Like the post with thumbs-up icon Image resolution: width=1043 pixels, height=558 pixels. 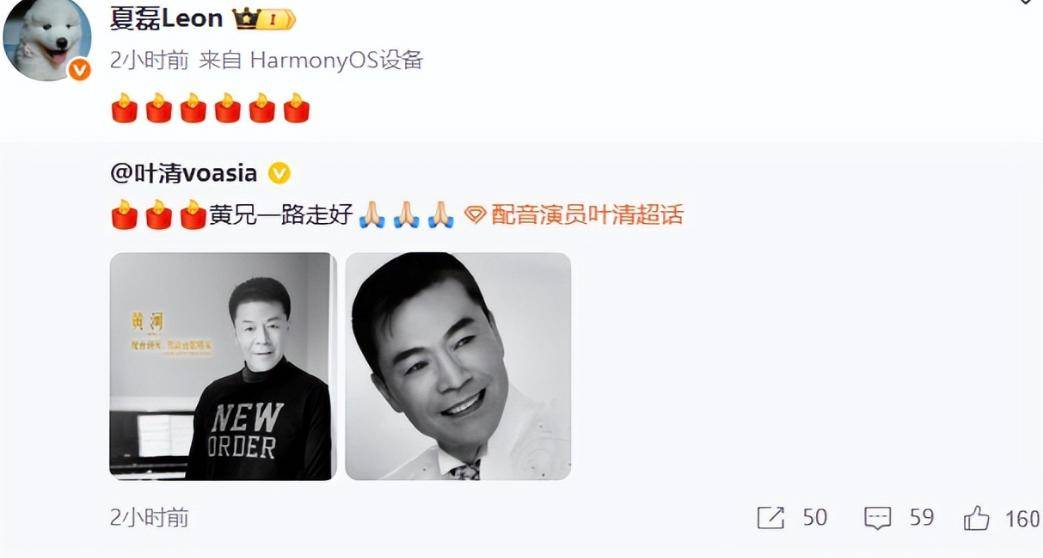(x=976, y=518)
